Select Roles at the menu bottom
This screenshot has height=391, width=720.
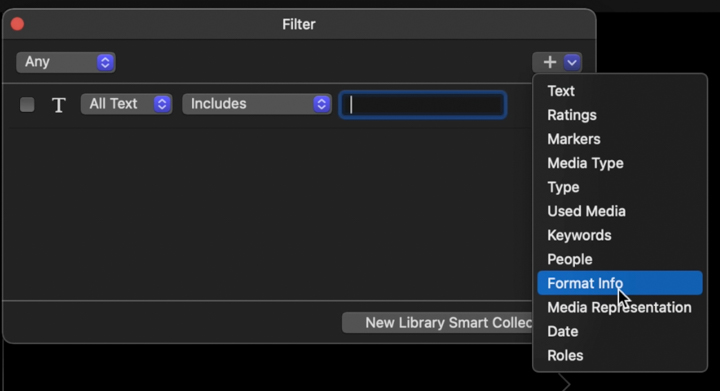565,356
